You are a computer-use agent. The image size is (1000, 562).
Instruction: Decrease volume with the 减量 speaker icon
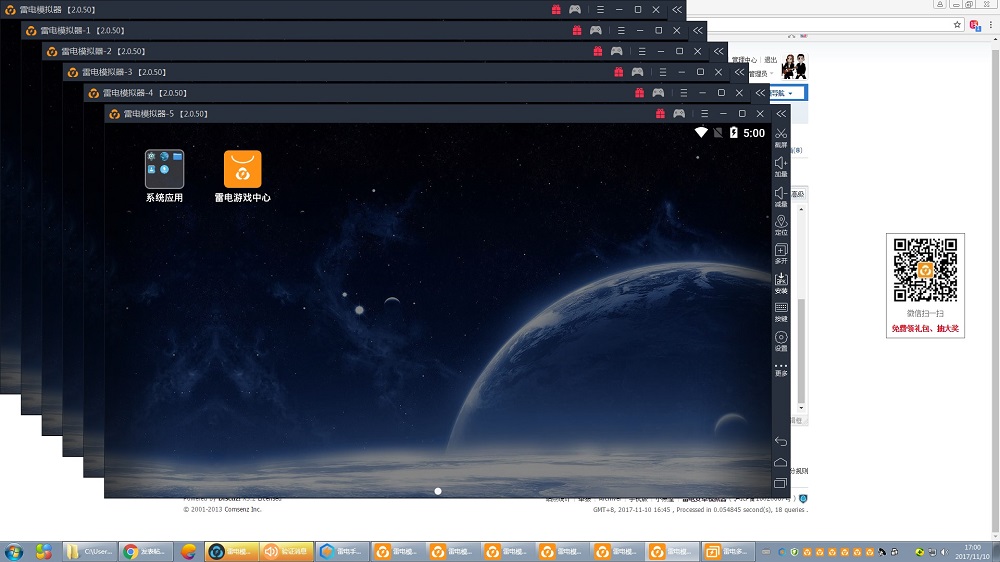tap(781, 196)
